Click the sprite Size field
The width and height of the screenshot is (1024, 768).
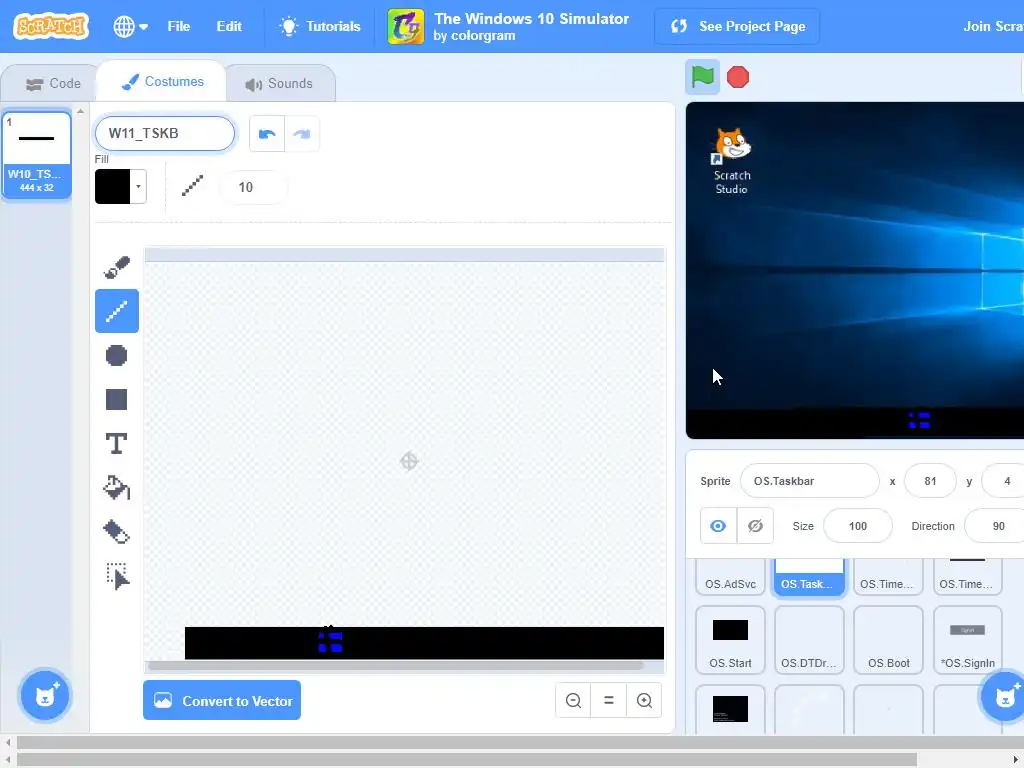857,526
